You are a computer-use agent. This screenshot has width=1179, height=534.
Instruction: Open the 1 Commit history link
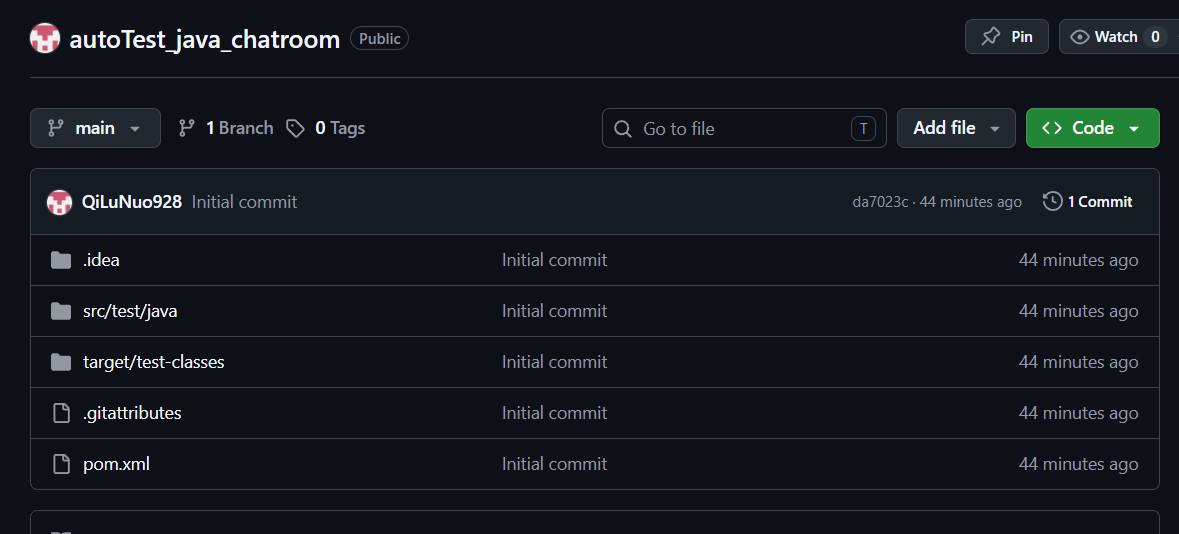(x=1099, y=202)
